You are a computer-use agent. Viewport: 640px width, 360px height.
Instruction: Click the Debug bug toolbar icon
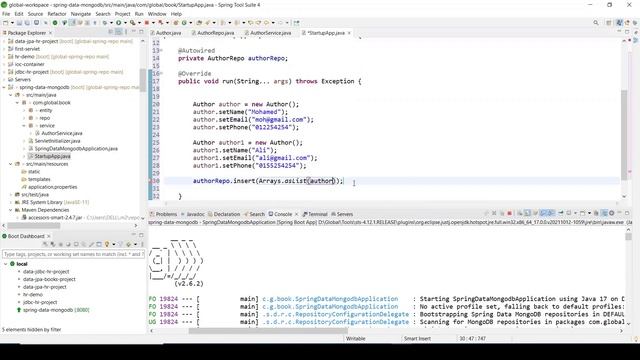104,23
